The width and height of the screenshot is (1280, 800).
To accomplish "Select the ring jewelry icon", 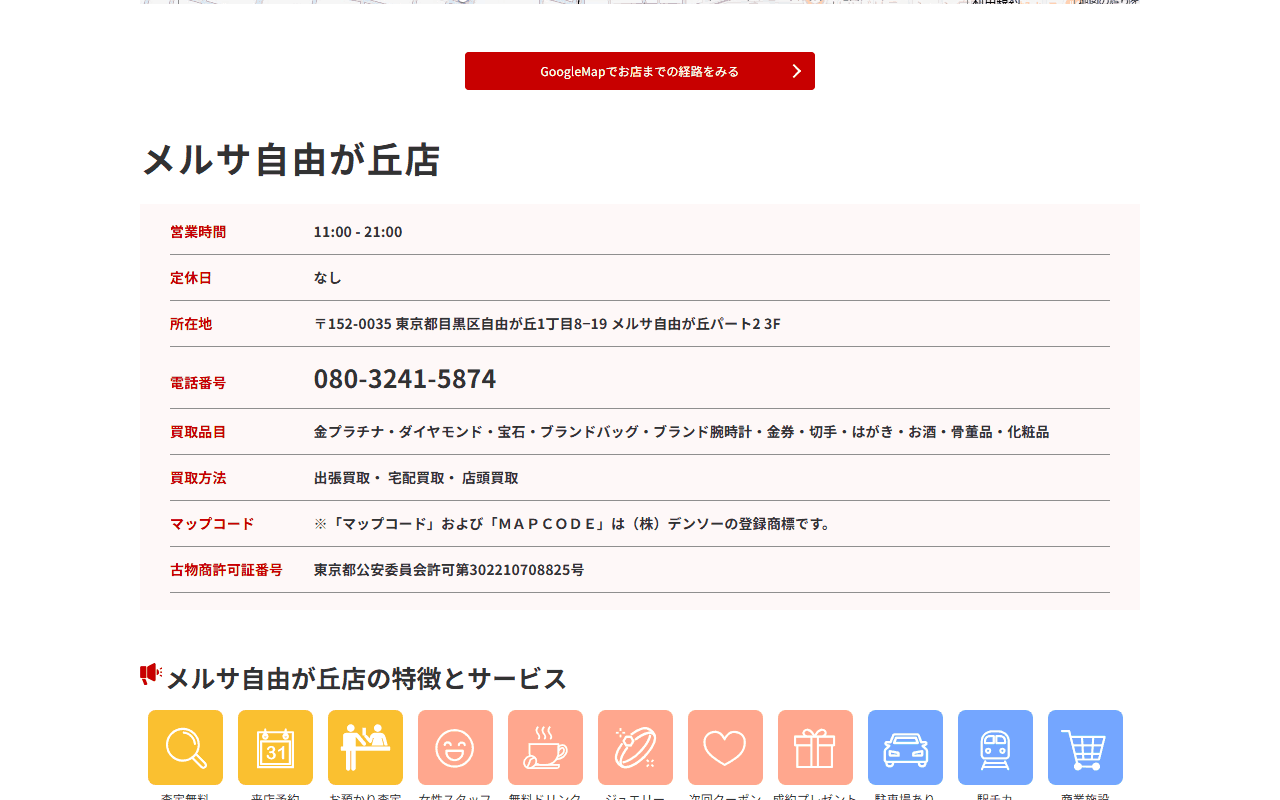I will (635, 747).
